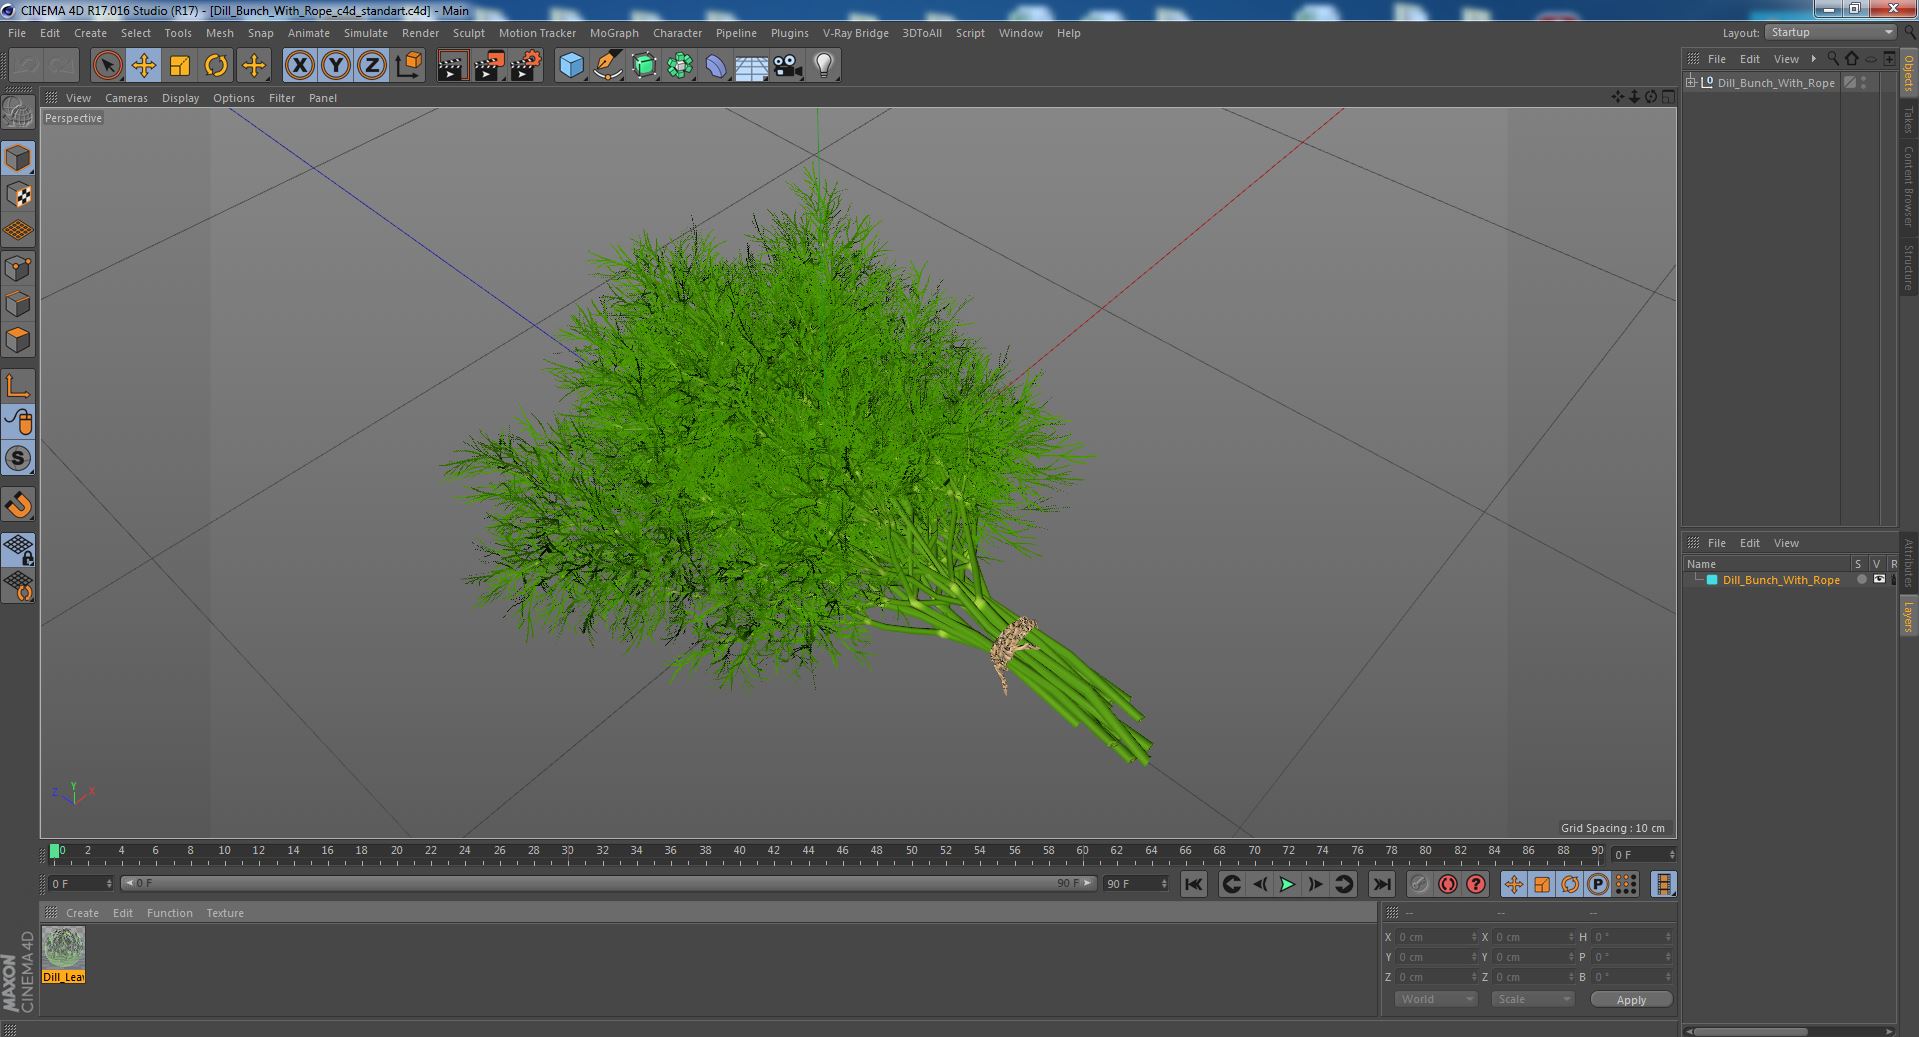The image size is (1919, 1037).
Task: Toggle coordinate system icon
Action: click(x=408, y=66)
